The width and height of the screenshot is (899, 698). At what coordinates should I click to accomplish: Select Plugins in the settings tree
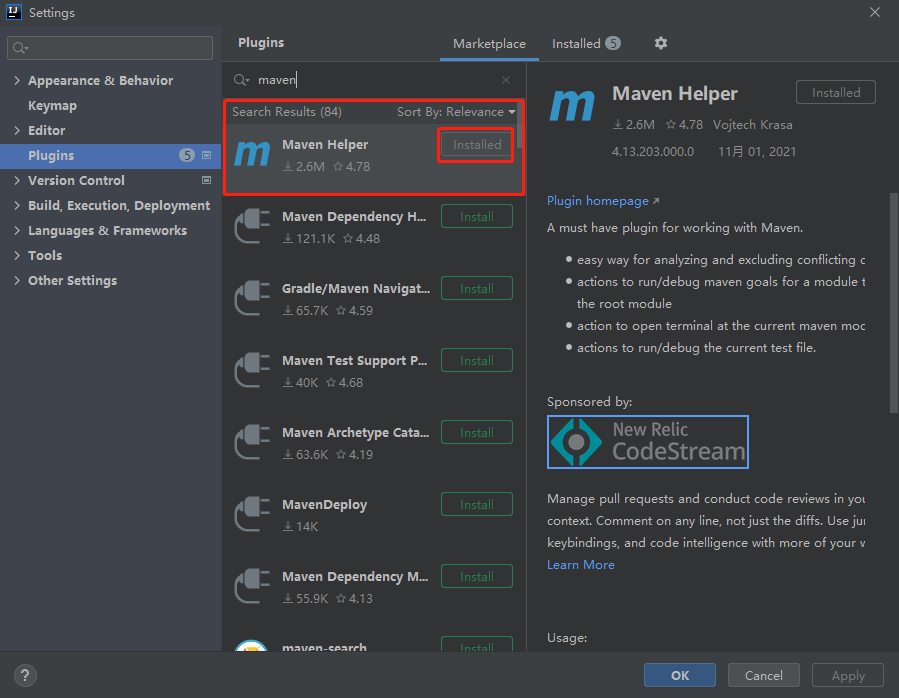(x=110, y=155)
